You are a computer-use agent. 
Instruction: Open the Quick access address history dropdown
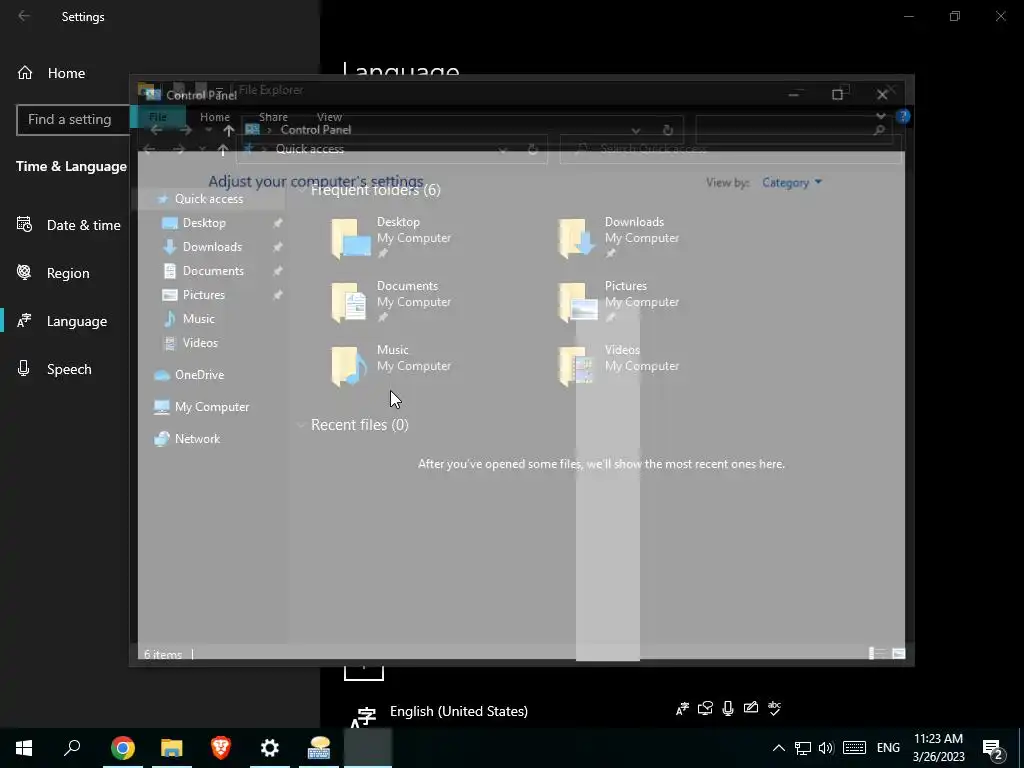pyautogui.click(x=502, y=150)
